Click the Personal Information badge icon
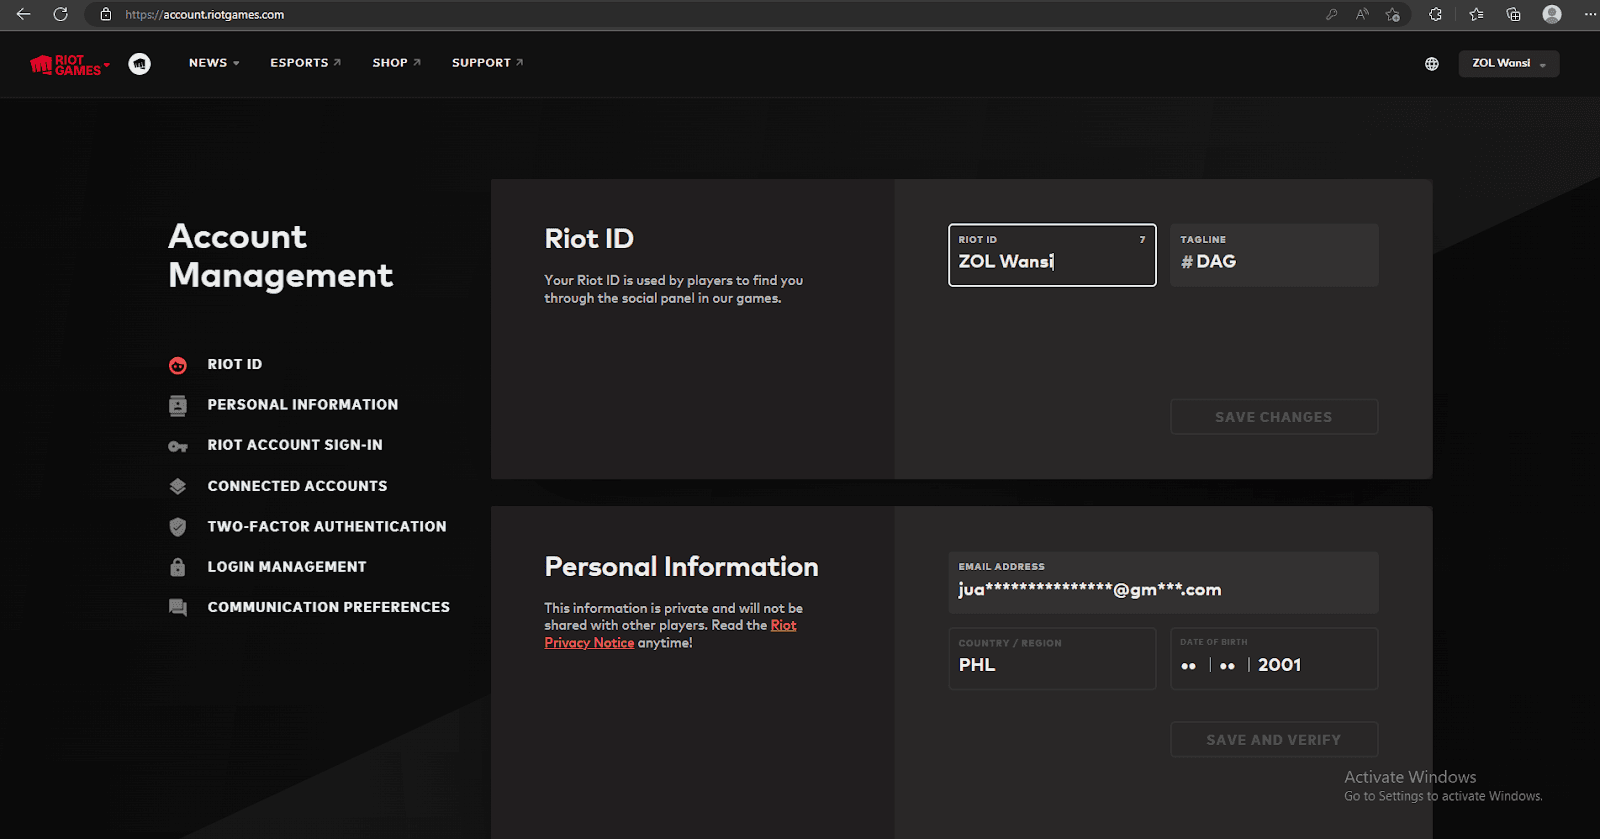Screen dimensions: 1600x839 pyautogui.click(x=178, y=405)
